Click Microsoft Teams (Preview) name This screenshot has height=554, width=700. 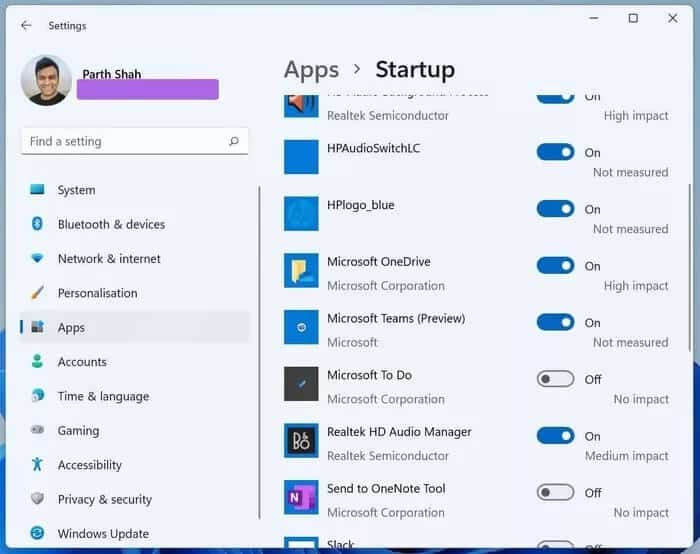(x=396, y=318)
